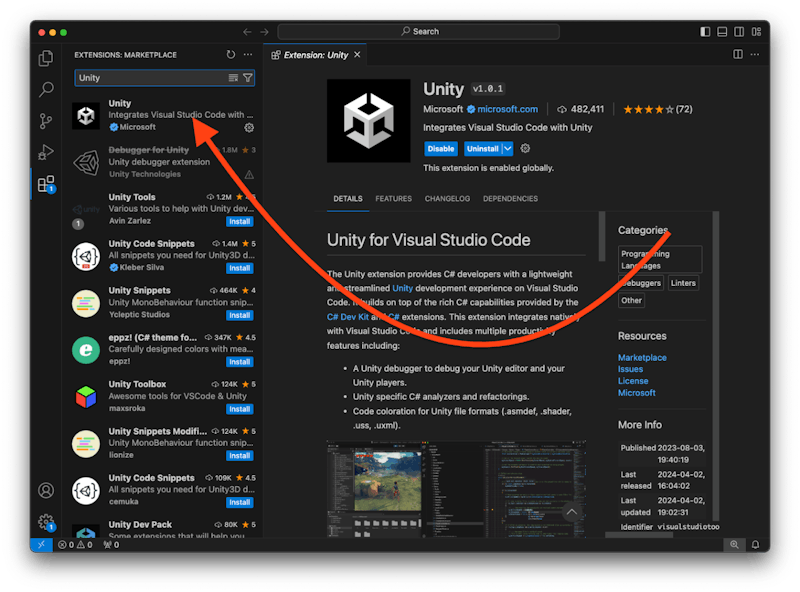The width and height of the screenshot is (800, 592).
Task: Clear extensions search results icon
Action: pyautogui.click(x=234, y=78)
